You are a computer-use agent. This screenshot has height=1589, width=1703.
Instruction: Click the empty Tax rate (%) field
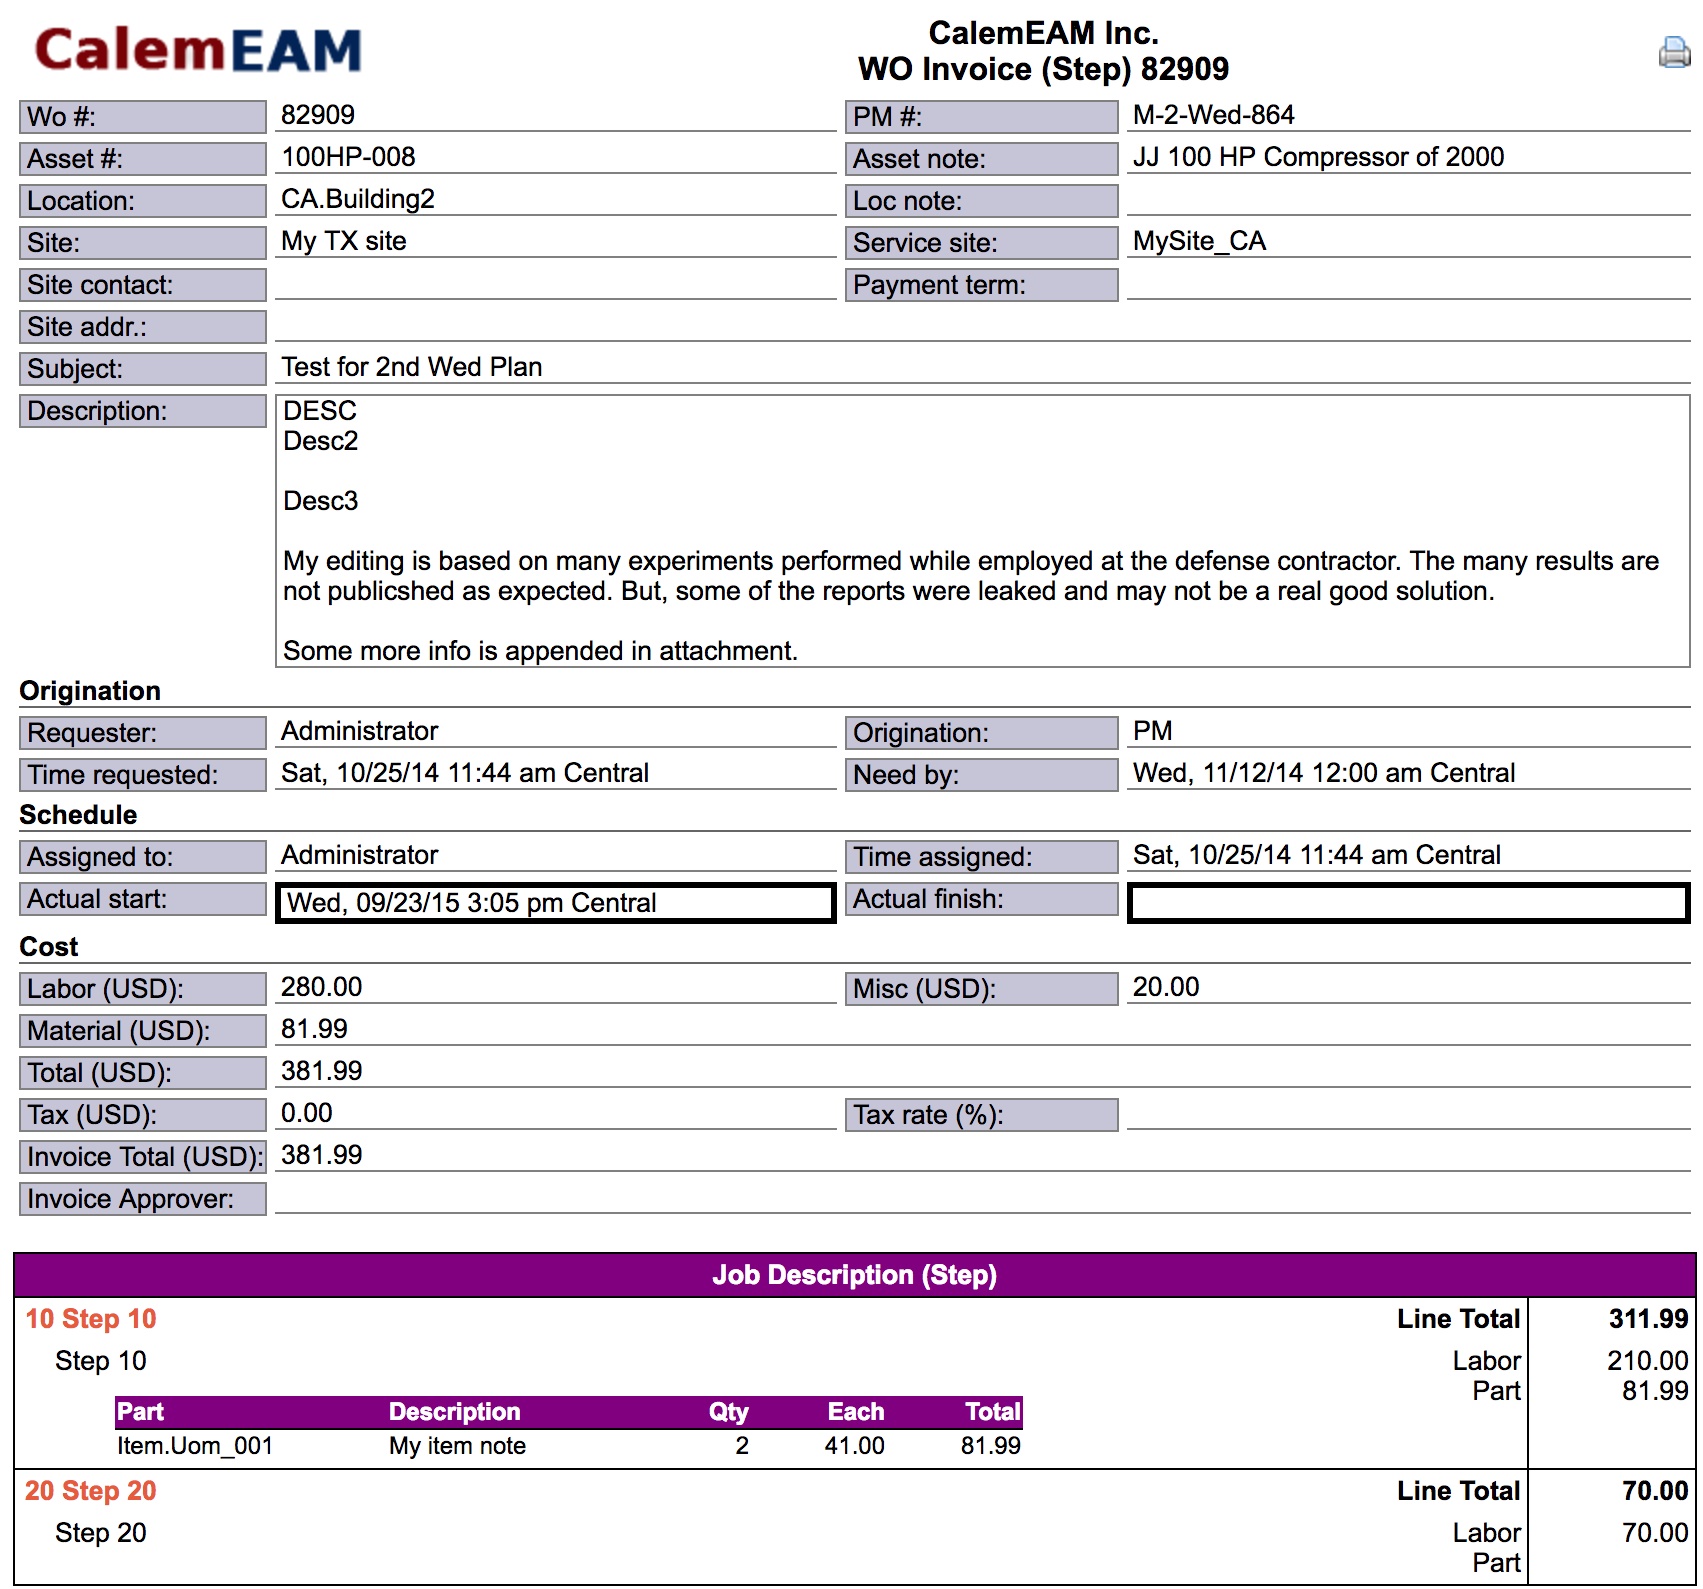click(x=1408, y=1114)
